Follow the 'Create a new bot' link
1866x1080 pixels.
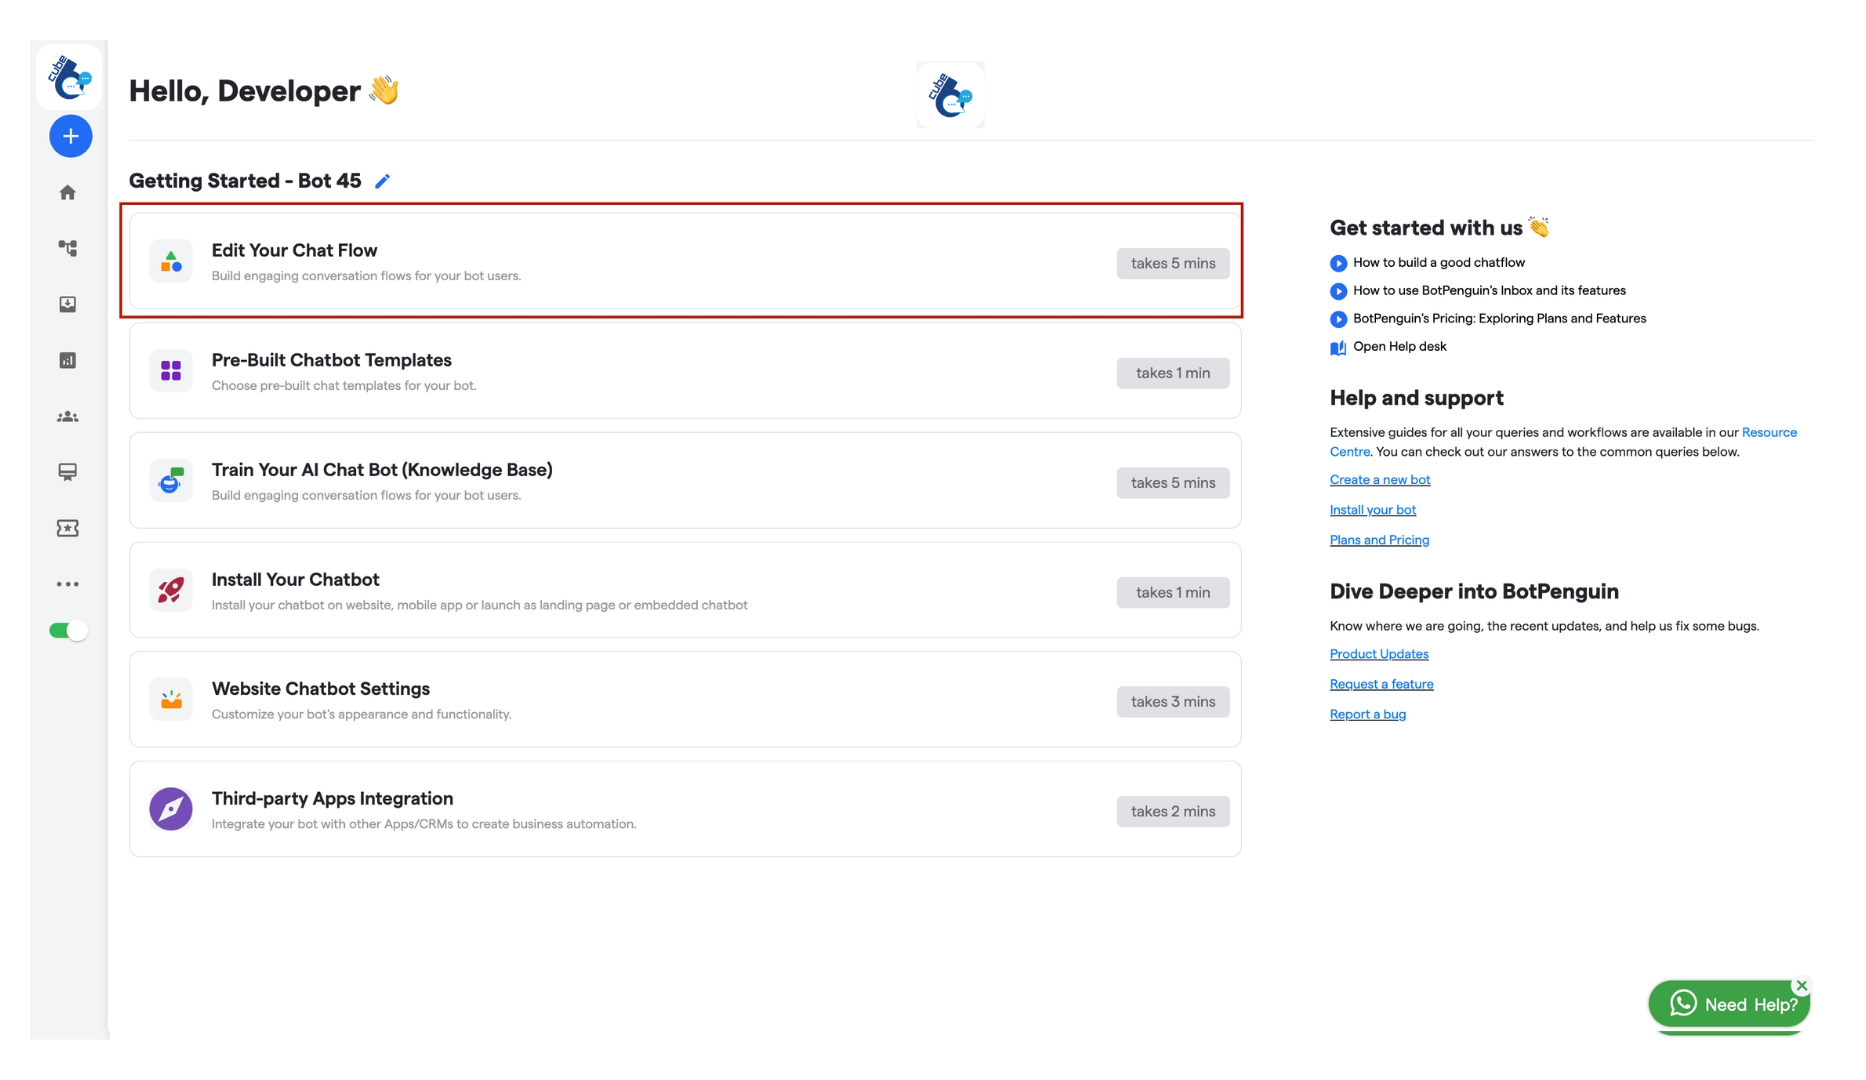pos(1380,480)
